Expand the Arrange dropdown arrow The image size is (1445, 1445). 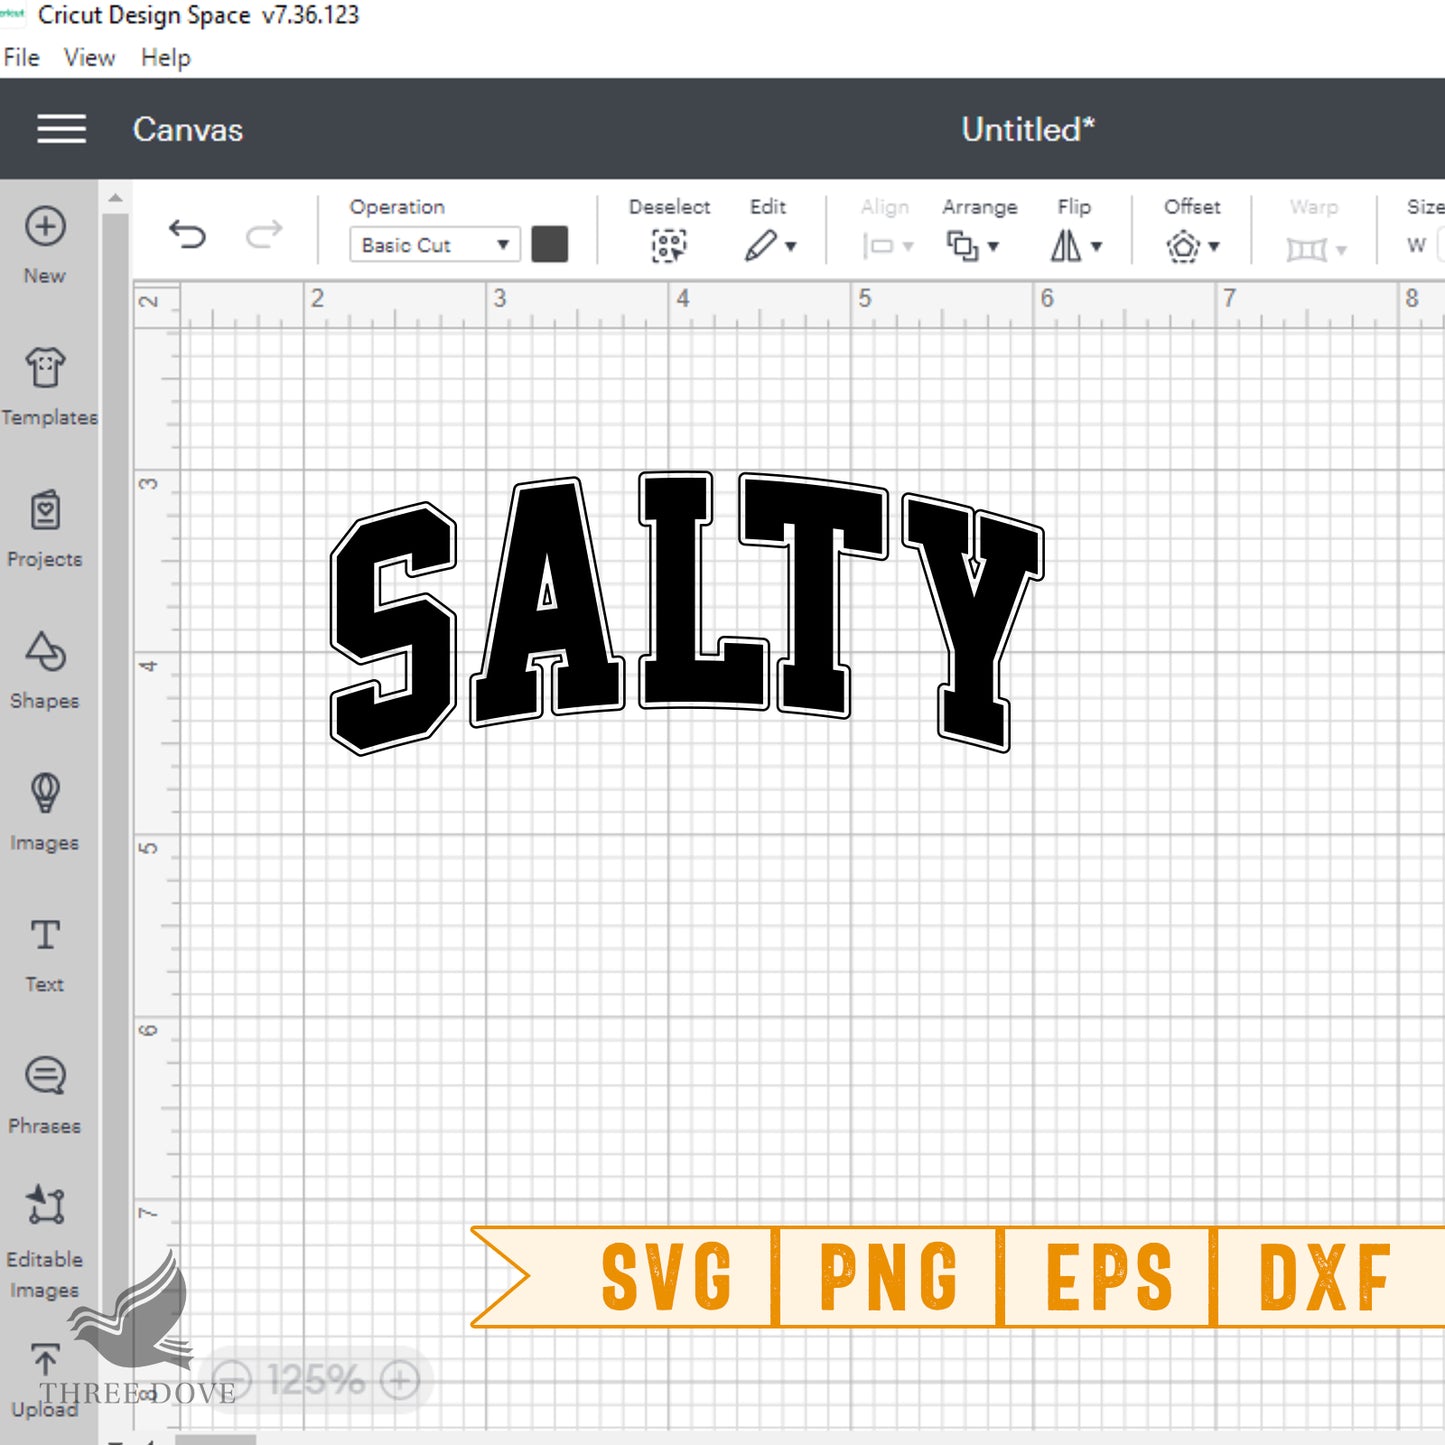(x=993, y=246)
